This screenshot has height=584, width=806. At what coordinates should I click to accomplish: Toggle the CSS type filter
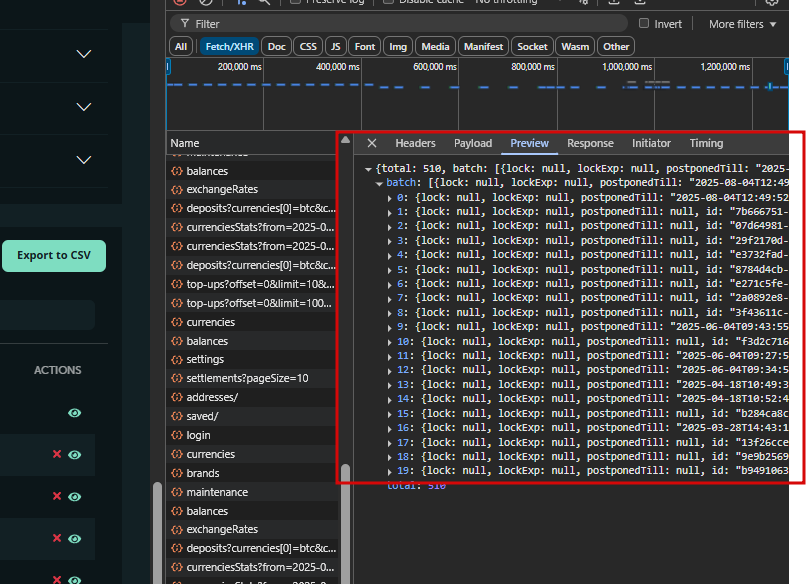[308, 47]
